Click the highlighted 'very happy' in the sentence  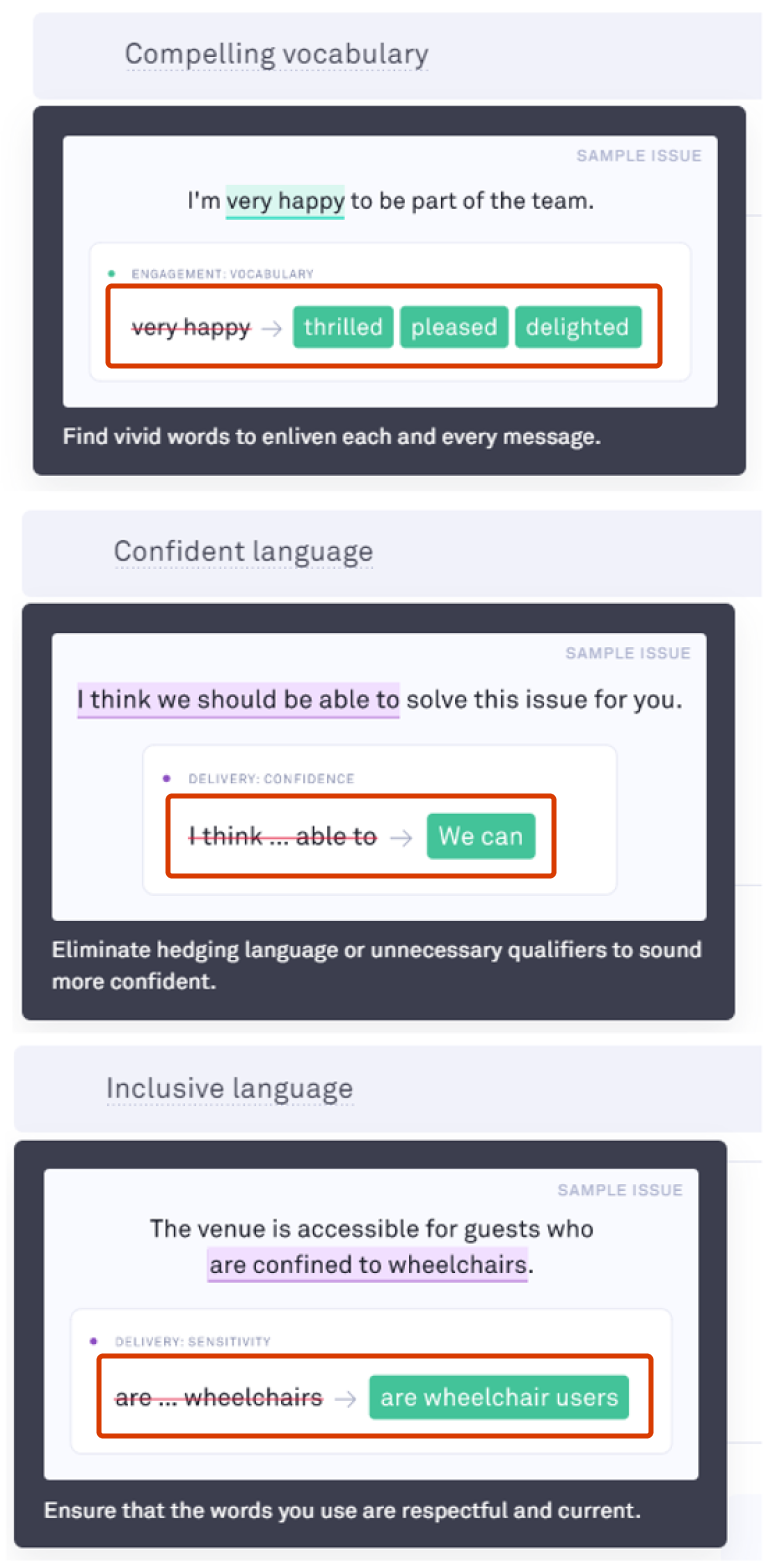285,201
